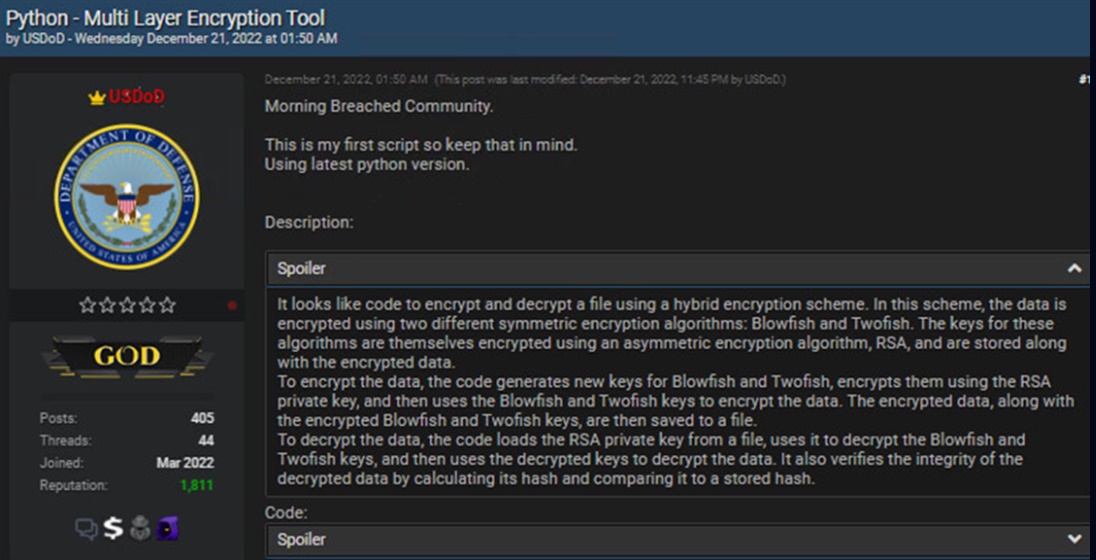This screenshot has width=1096, height=560.
Task: Click the Threads count 44
Action: [x=205, y=441]
